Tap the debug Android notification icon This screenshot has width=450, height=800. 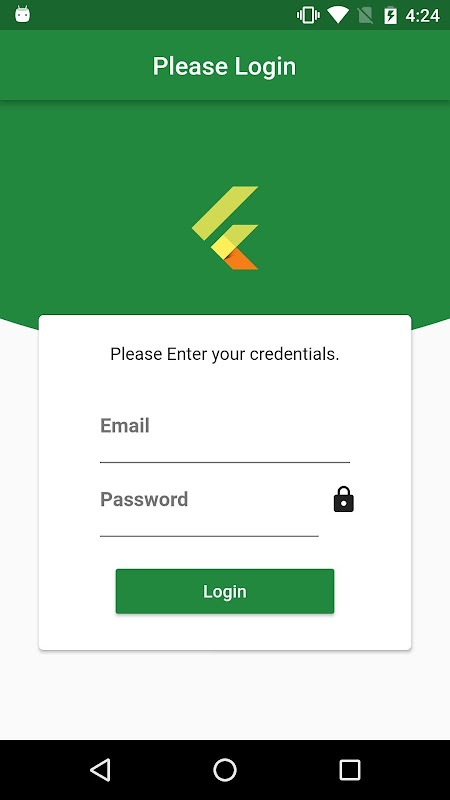[x=22, y=14]
